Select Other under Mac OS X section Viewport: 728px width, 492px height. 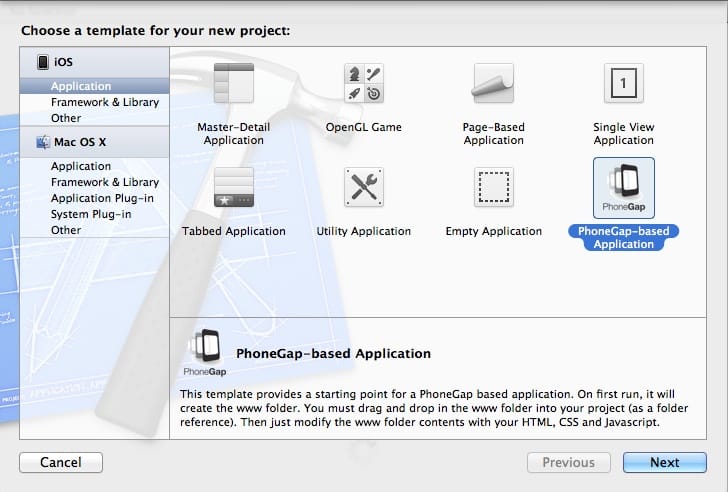click(94, 230)
